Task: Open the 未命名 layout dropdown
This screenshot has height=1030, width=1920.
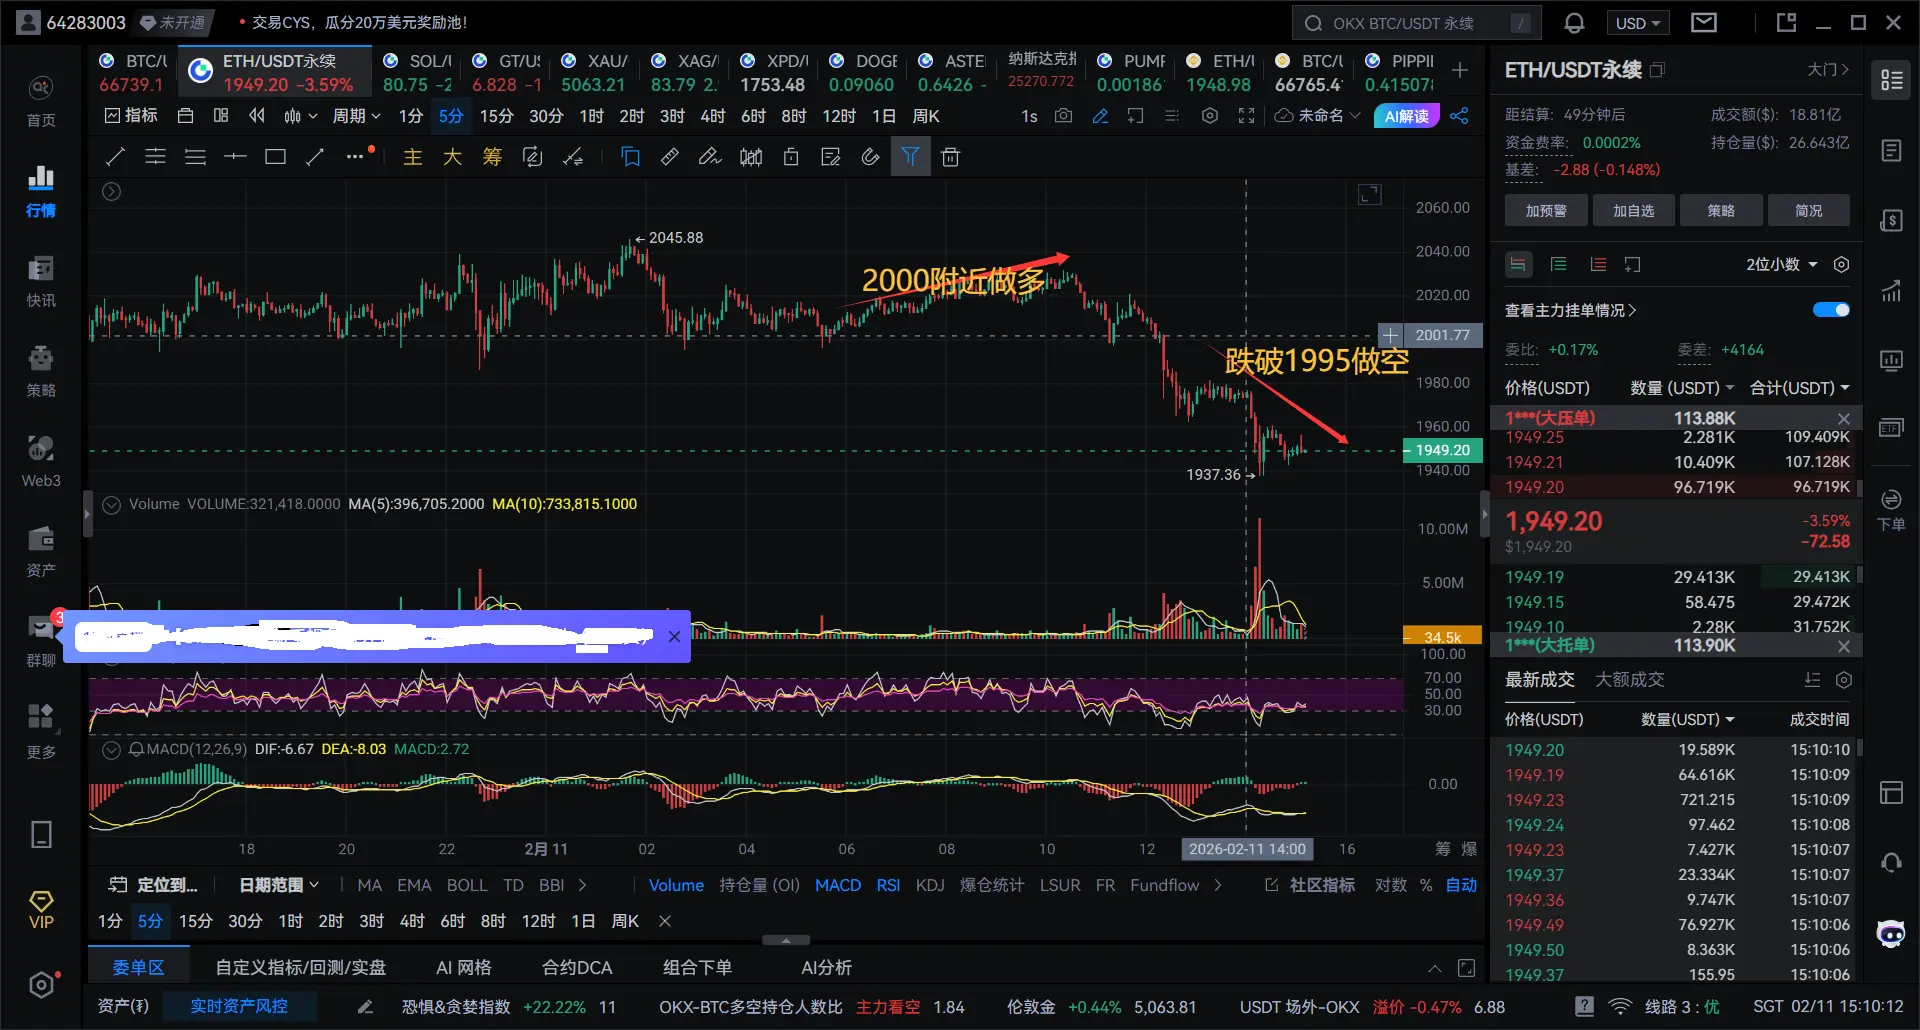Action: 1318,116
